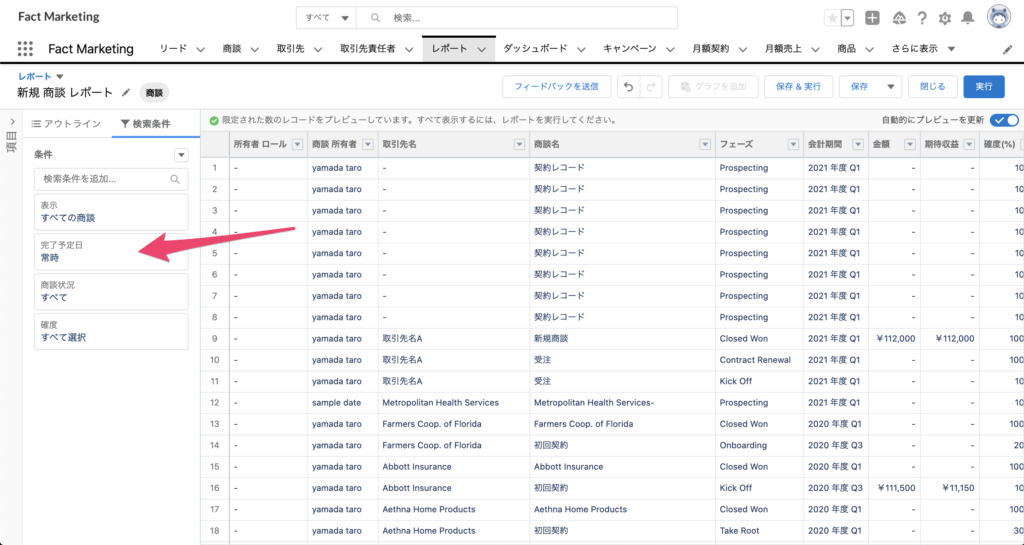Open the help question mark icon

[921, 18]
